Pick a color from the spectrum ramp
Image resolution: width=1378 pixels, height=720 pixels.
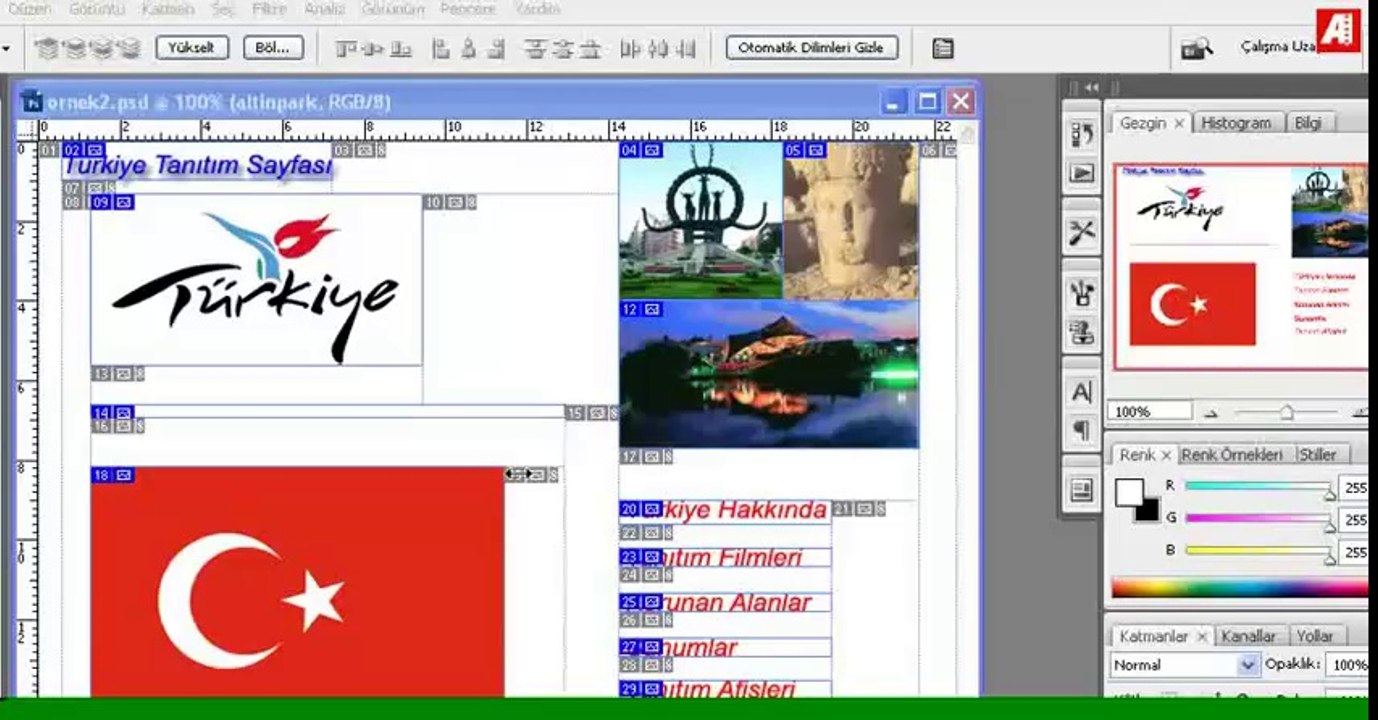coord(1238,589)
